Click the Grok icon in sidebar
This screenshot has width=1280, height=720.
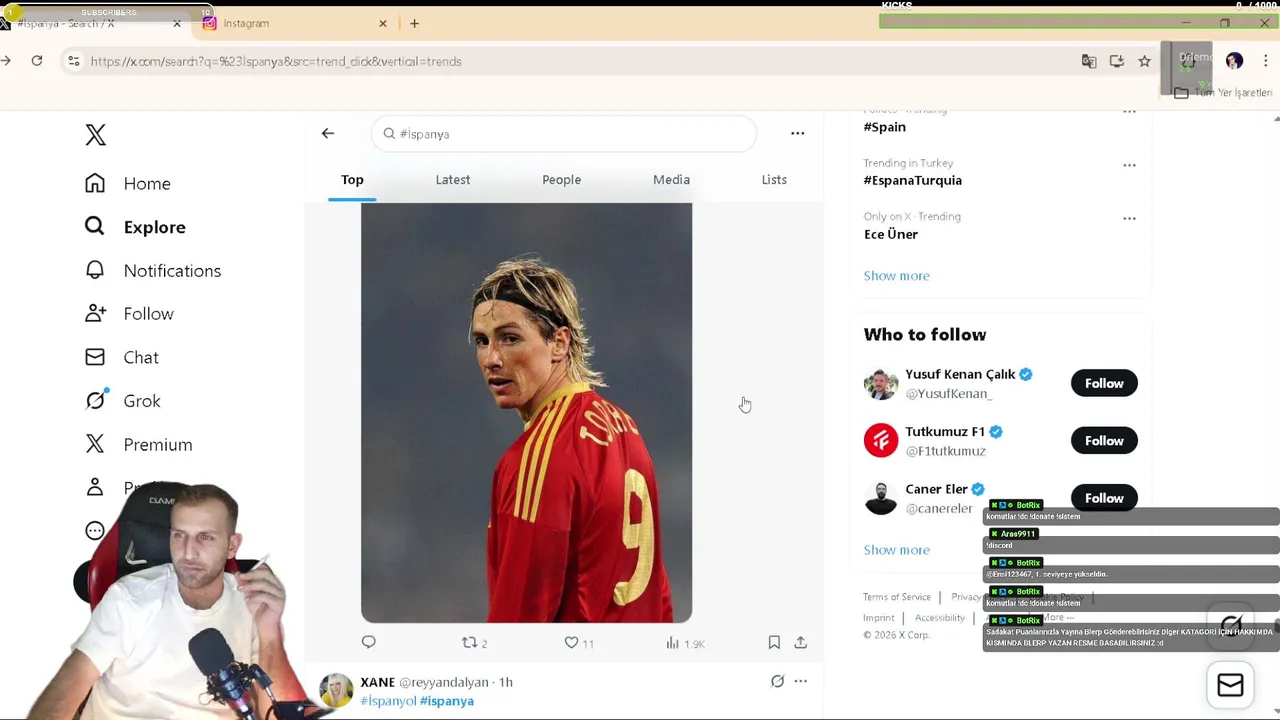[x=95, y=401]
